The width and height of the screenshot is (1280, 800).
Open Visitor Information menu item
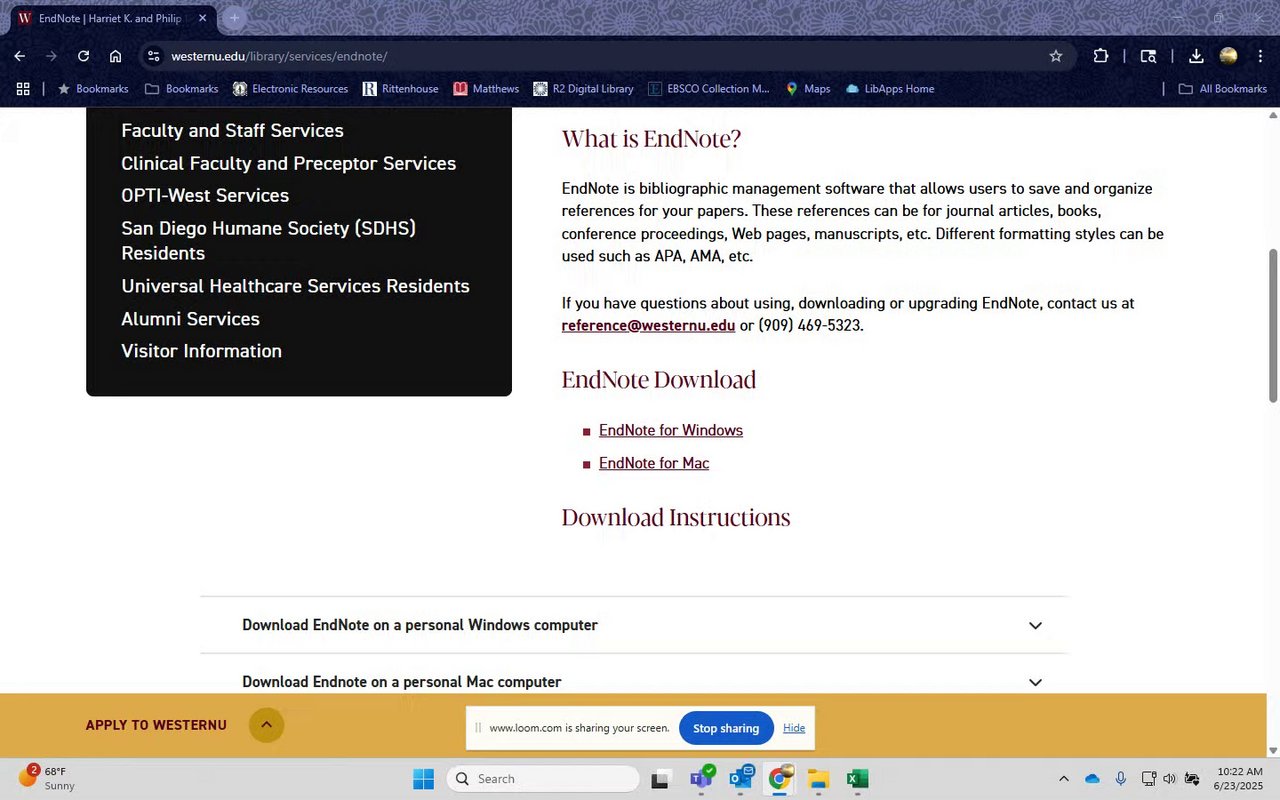pos(201,351)
